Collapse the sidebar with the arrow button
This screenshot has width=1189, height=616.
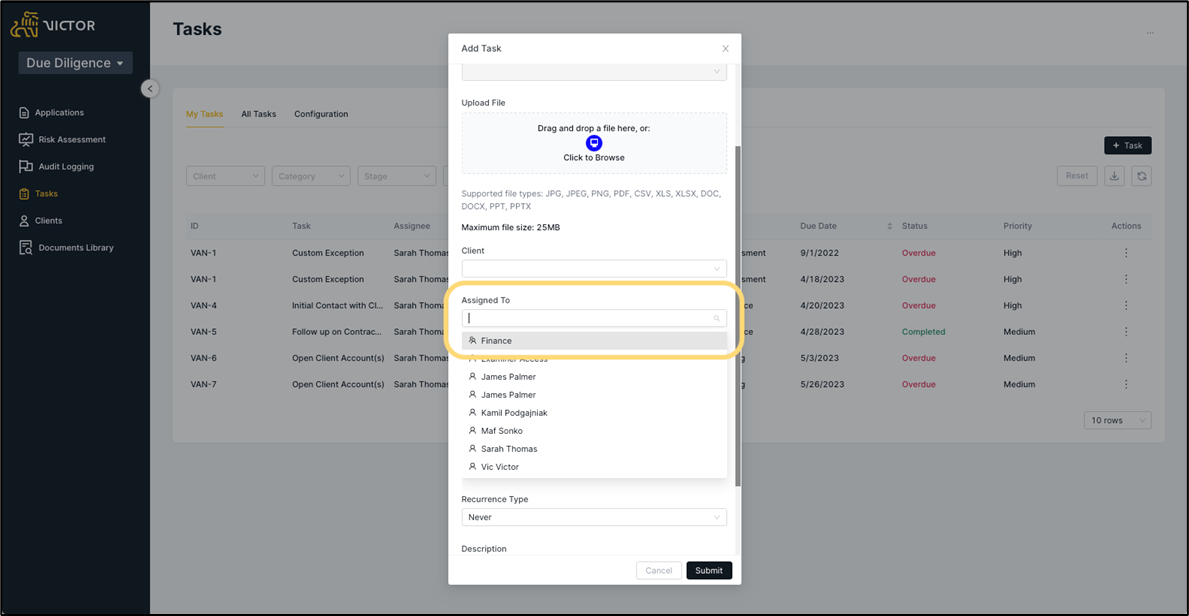pyautogui.click(x=150, y=89)
